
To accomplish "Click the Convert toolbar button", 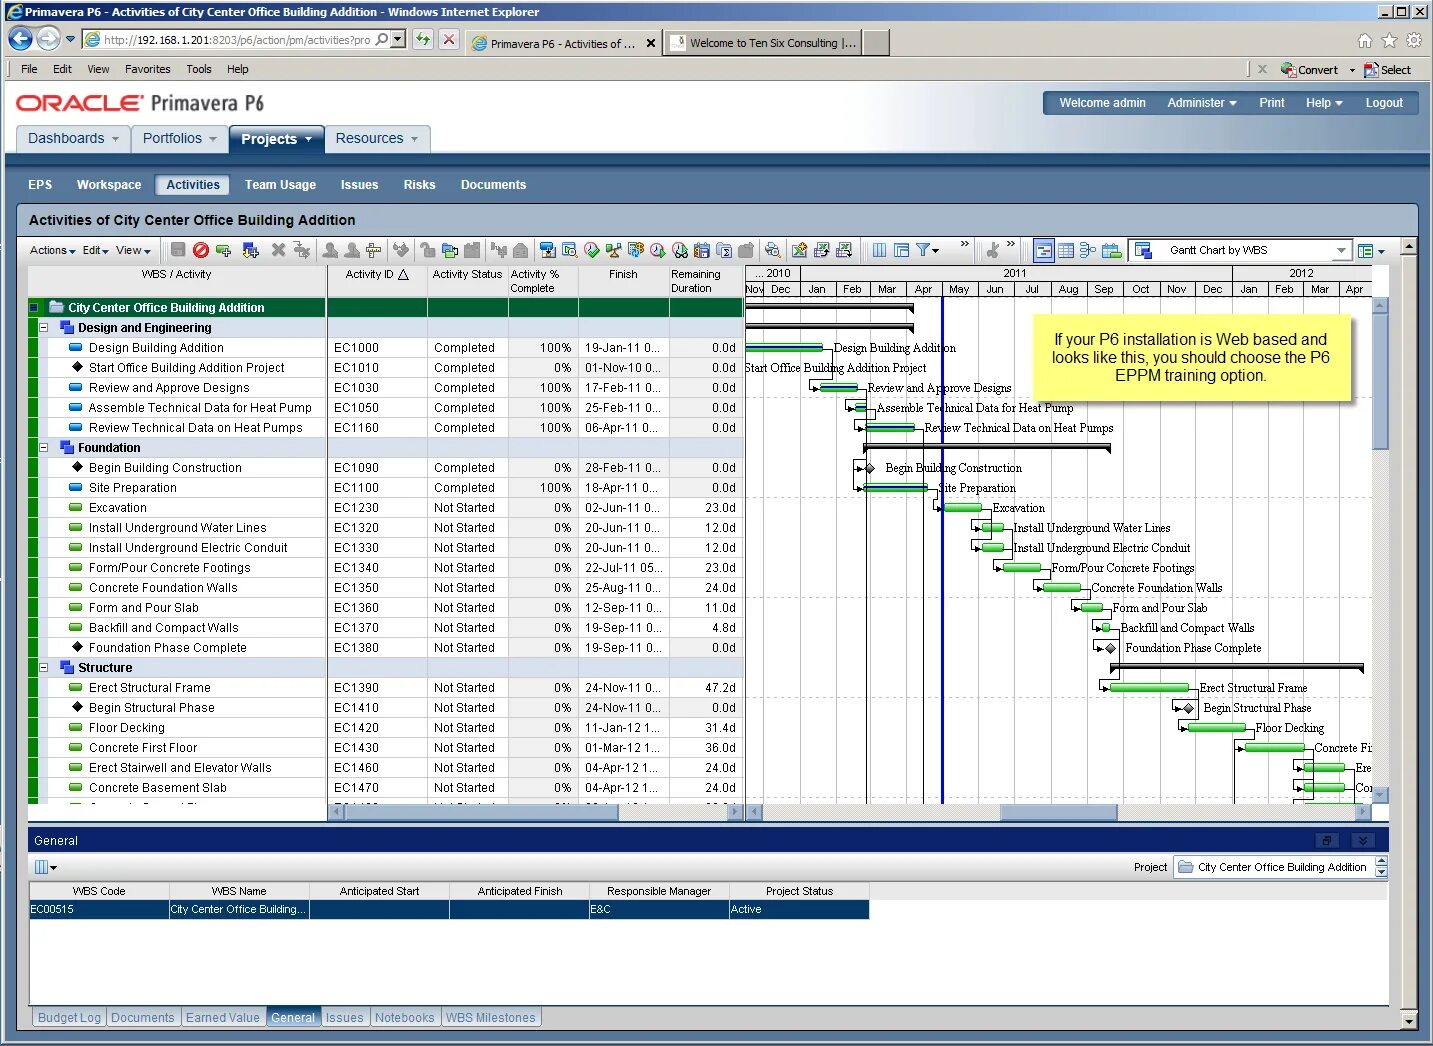I will [x=1310, y=70].
